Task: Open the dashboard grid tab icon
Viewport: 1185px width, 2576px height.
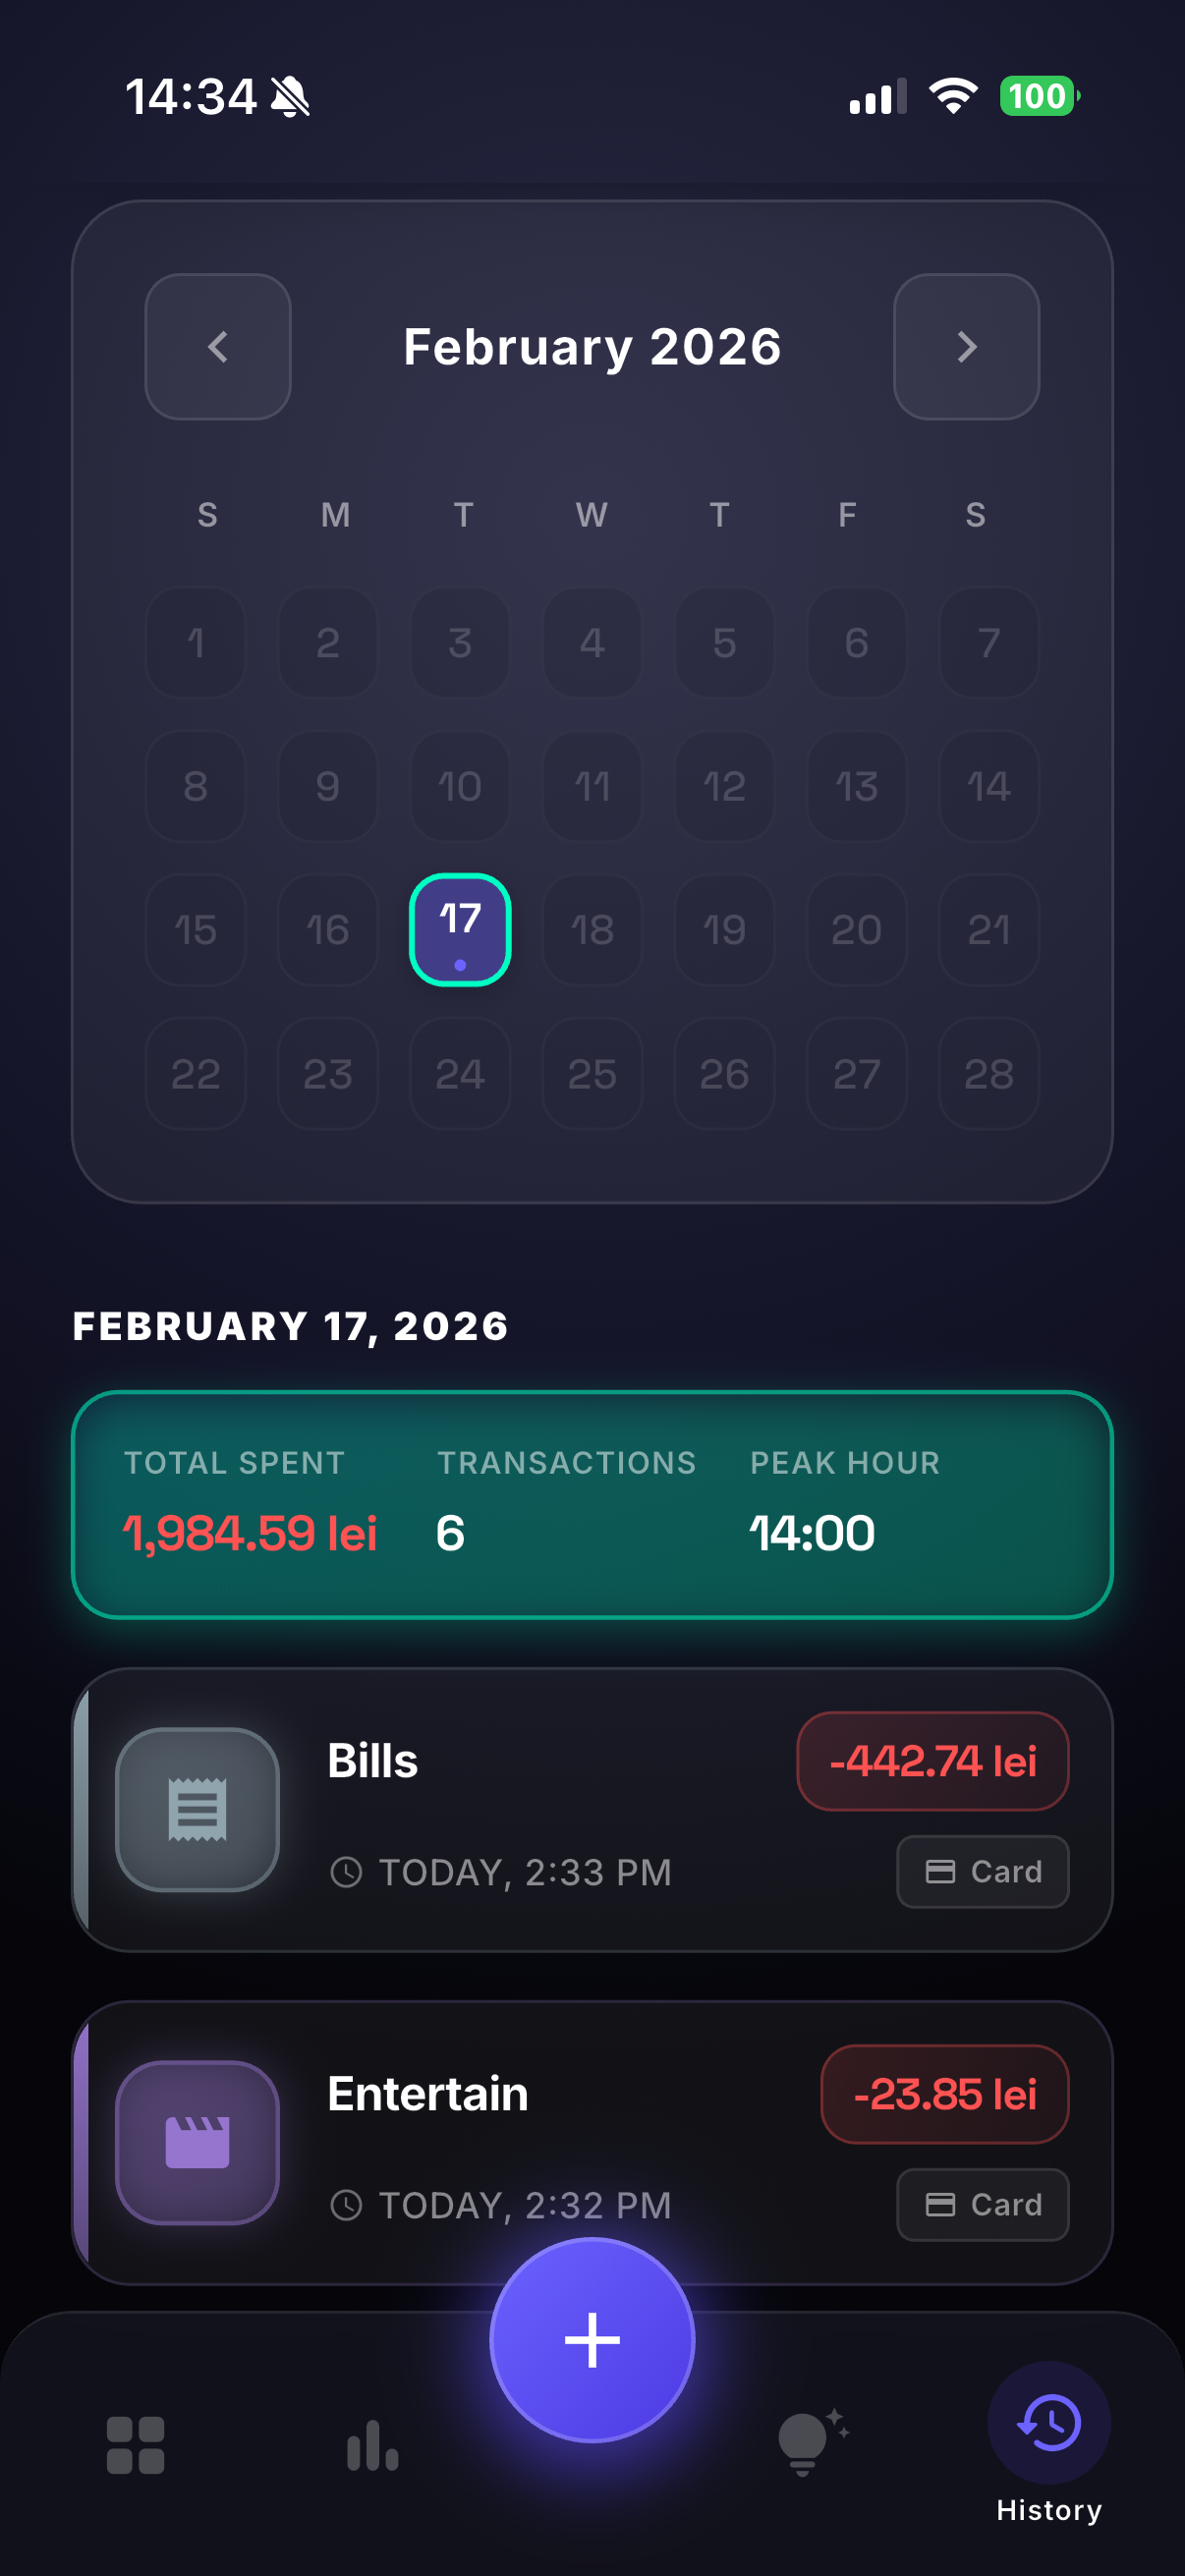Action: (x=135, y=2445)
